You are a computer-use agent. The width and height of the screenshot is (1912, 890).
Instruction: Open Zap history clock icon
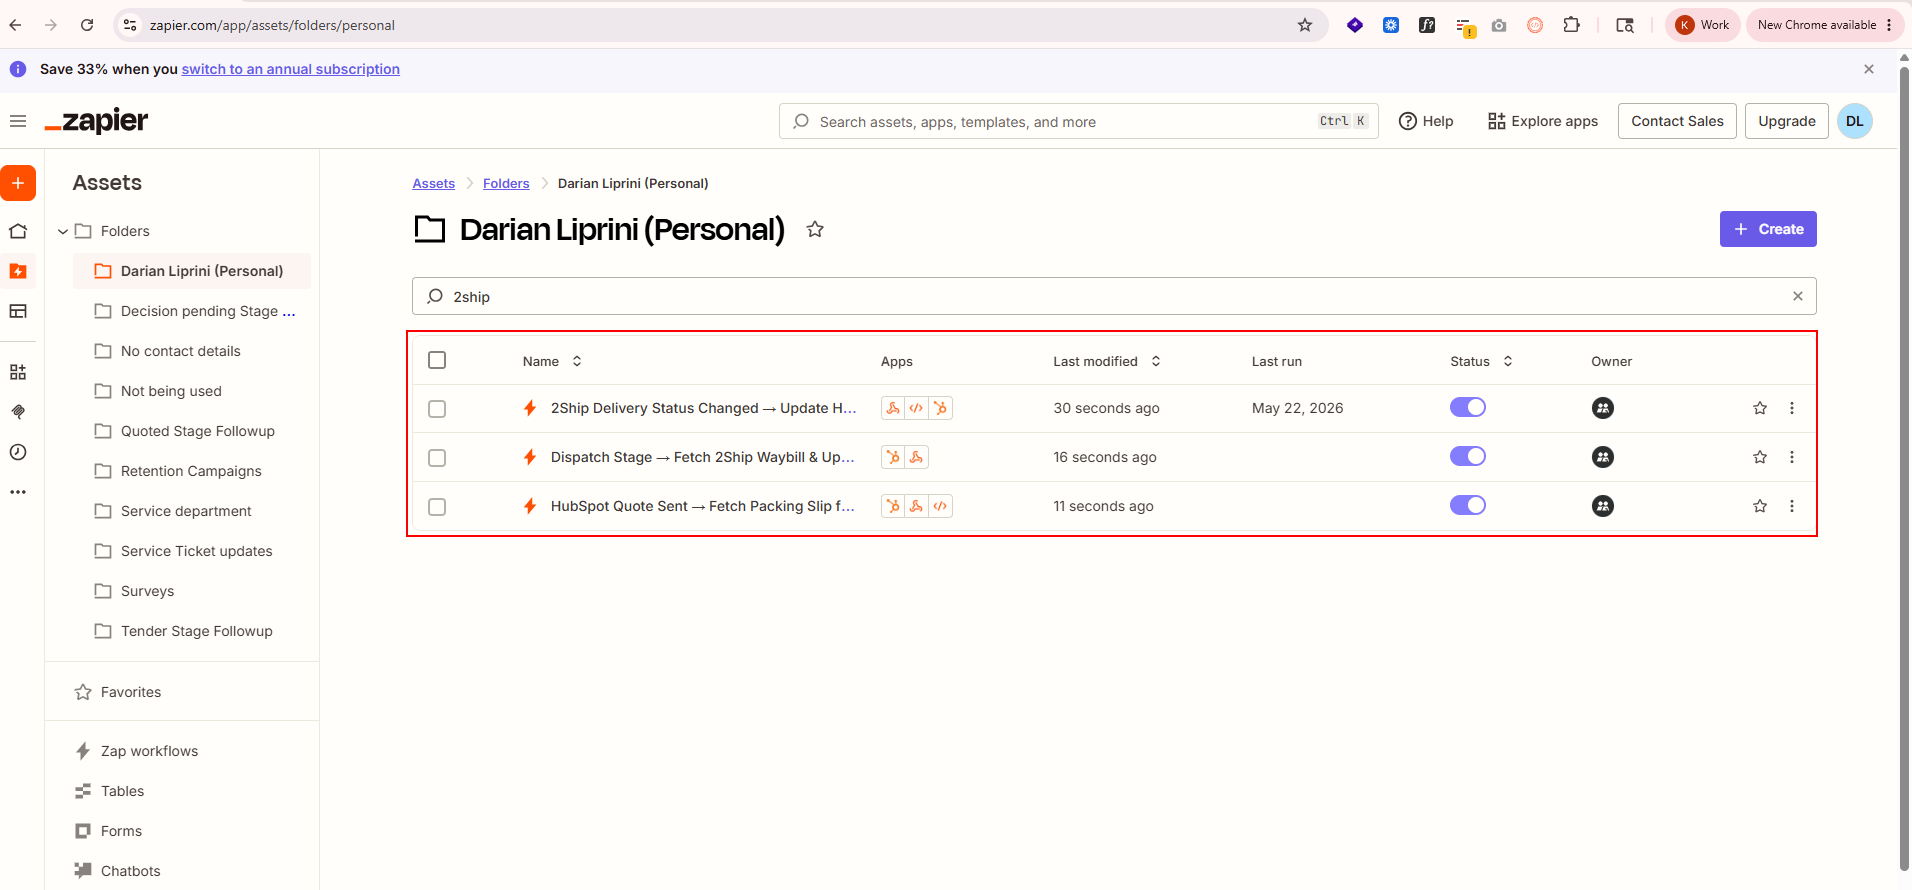click(x=18, y=452)
